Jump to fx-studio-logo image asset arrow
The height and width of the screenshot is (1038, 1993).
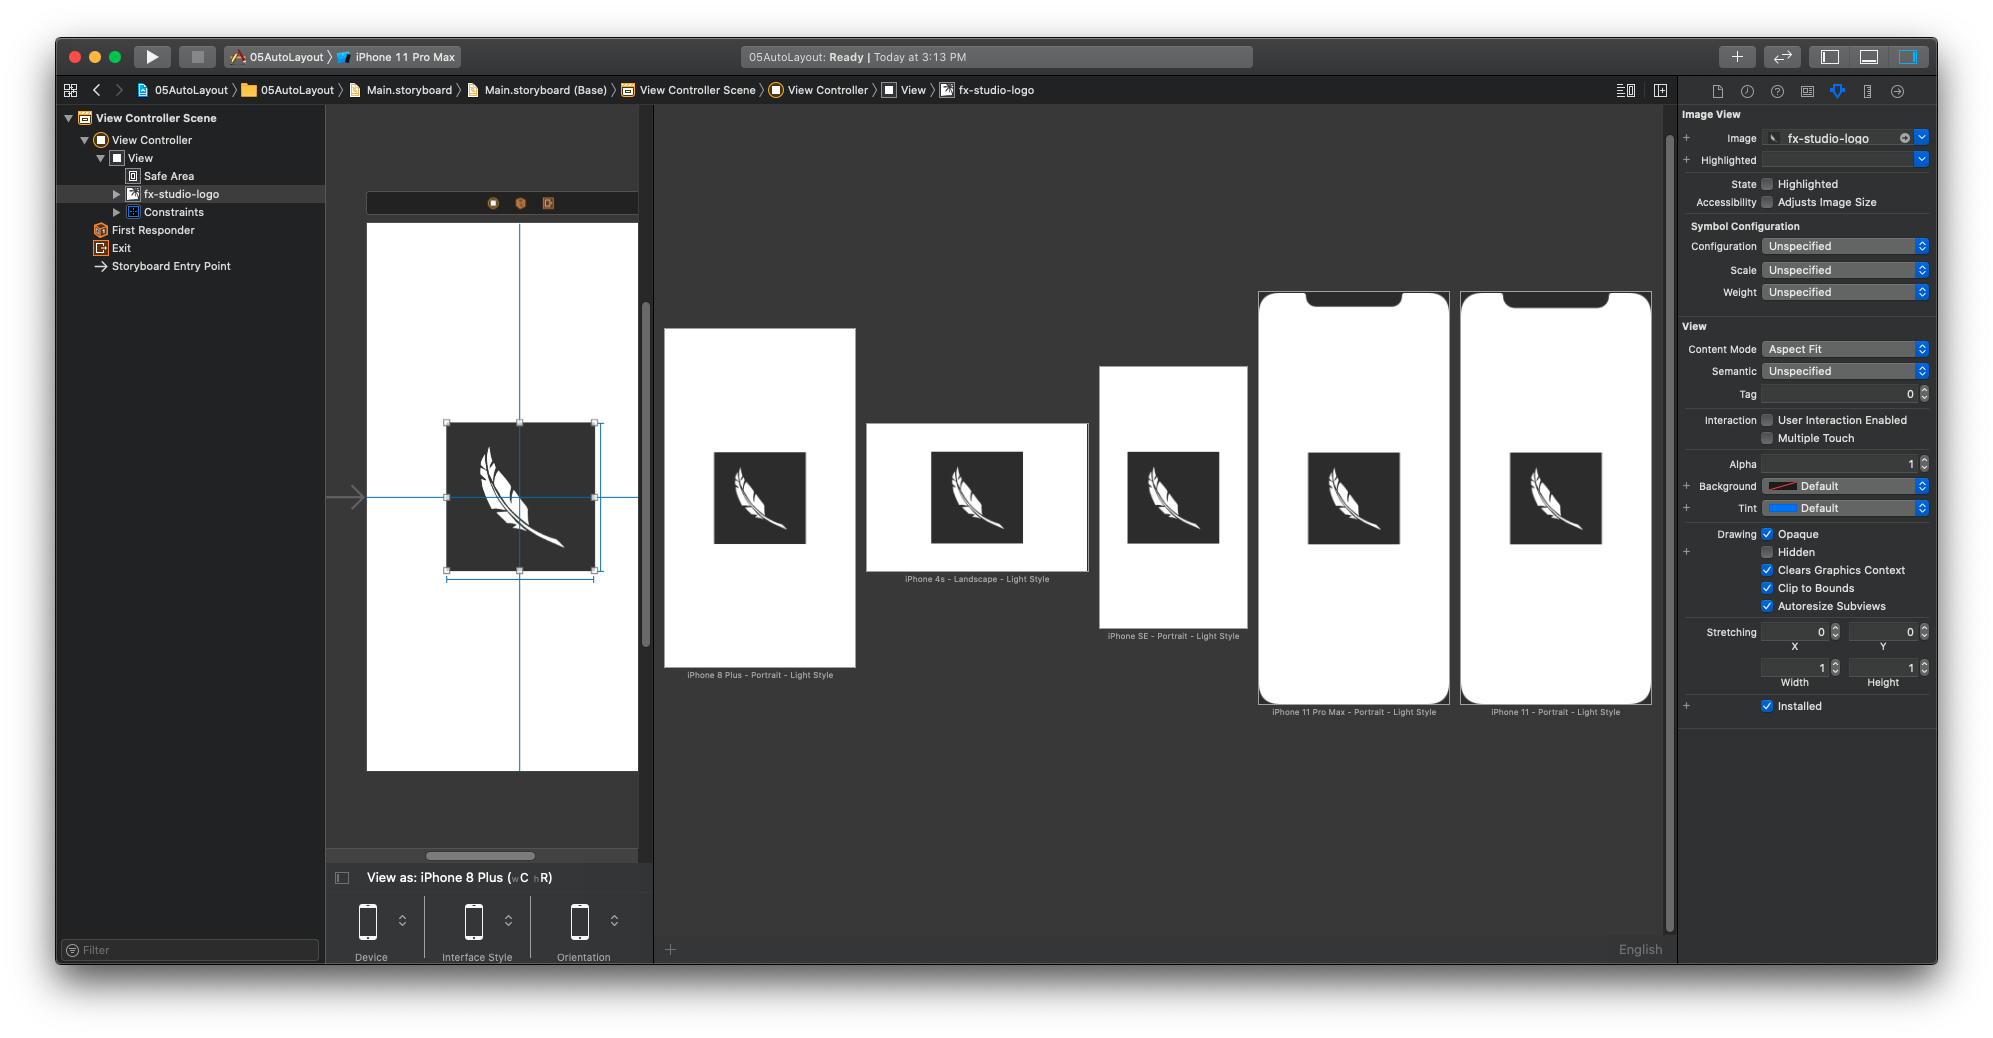[x=1905, y=138]
